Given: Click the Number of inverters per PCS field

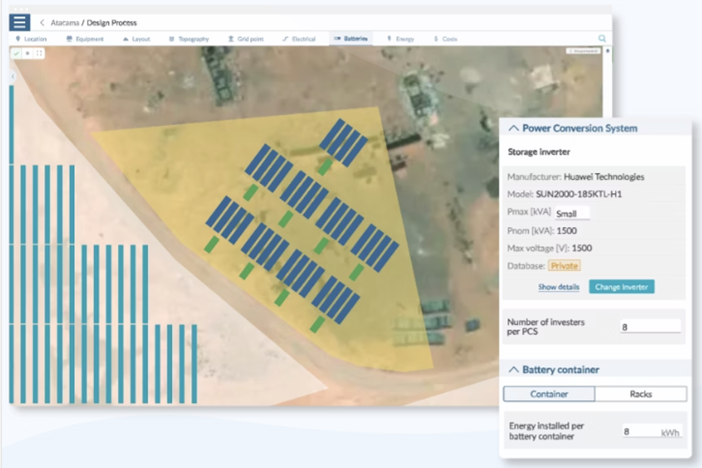Looking at the screenshot, I should click(x=651, y=326).
